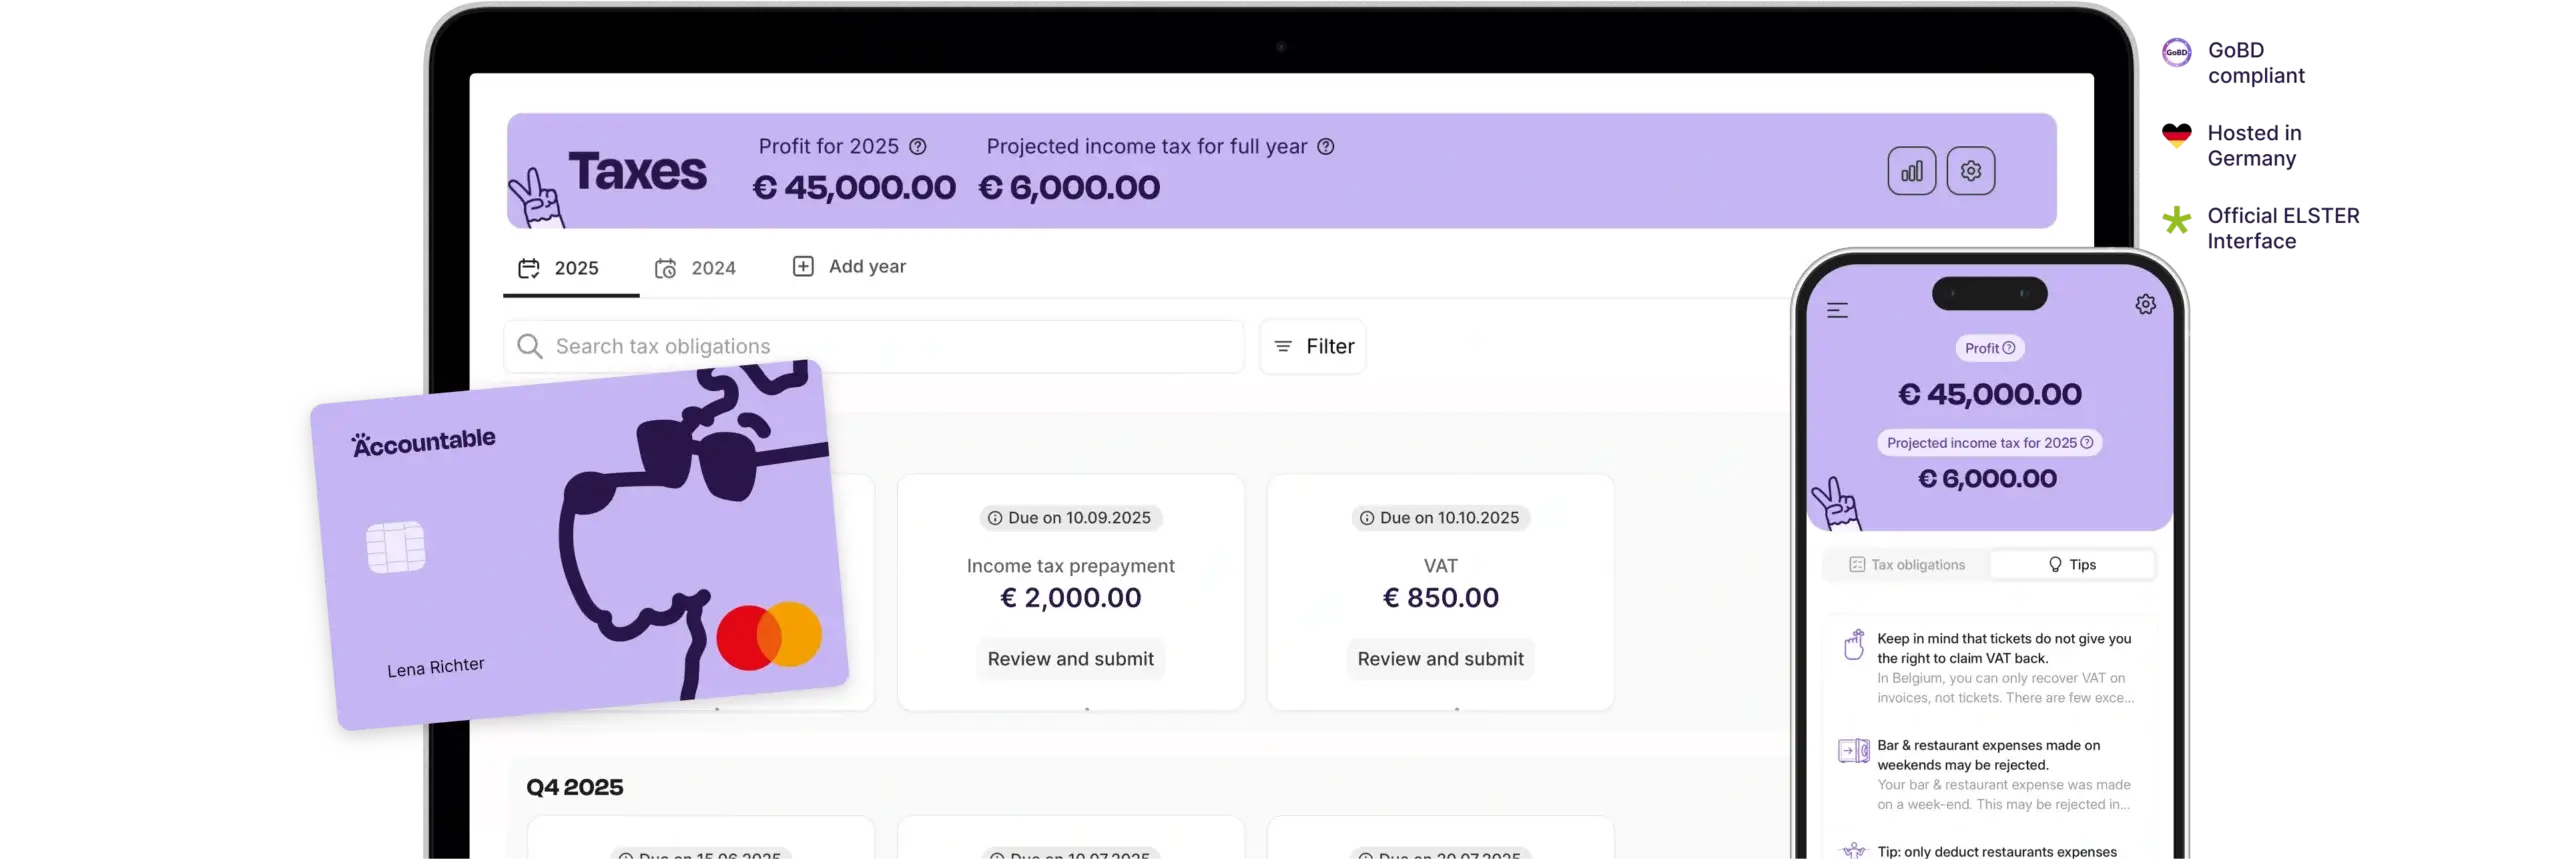Click the € 6,000.00 projected tax in header

point(1069,187)
